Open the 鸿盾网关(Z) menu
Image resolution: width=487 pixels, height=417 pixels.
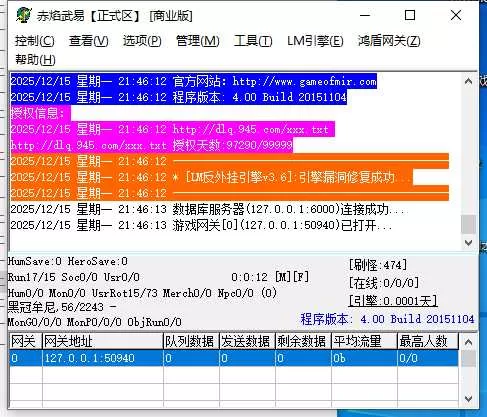(x=389, y=41)
